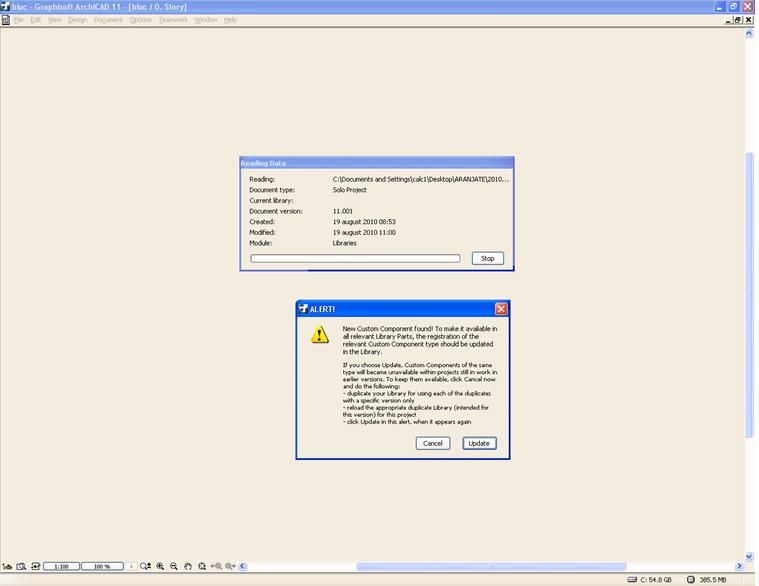
Task: Select the Pan hand tool
Action: tap(188, 566)
